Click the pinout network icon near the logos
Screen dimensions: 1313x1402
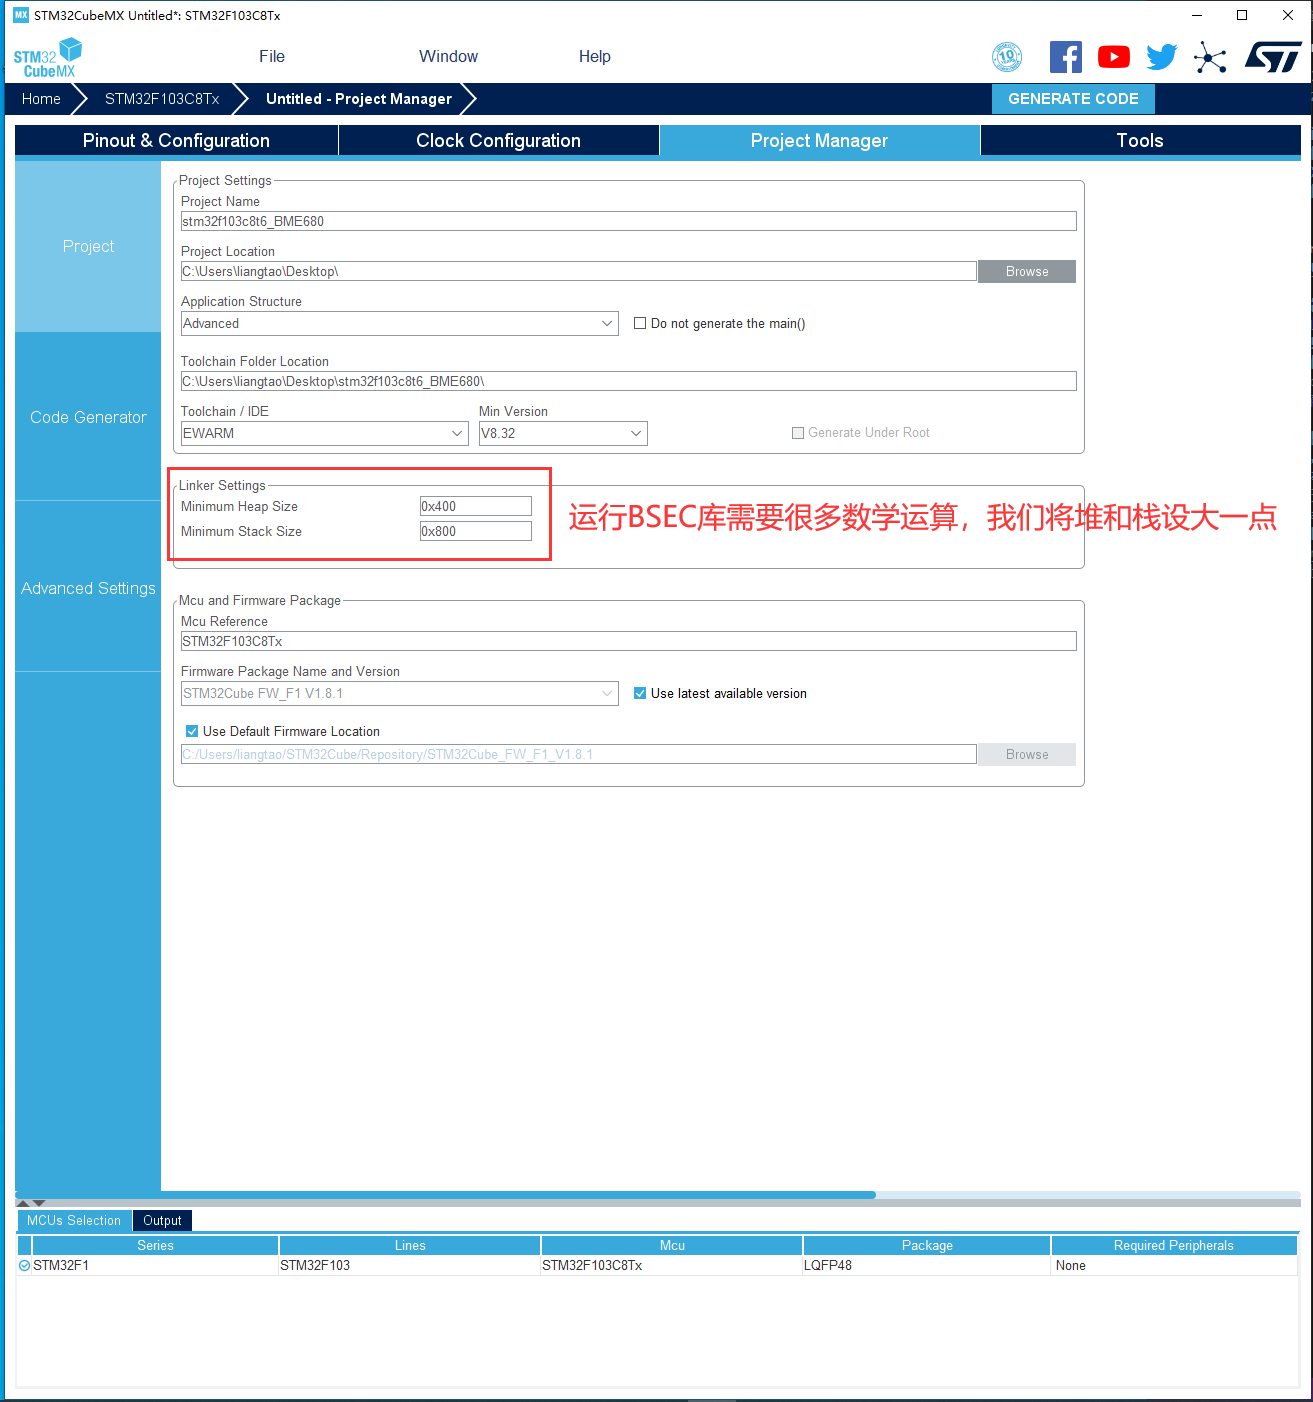pyautogui.click(x=1210, y=58)
